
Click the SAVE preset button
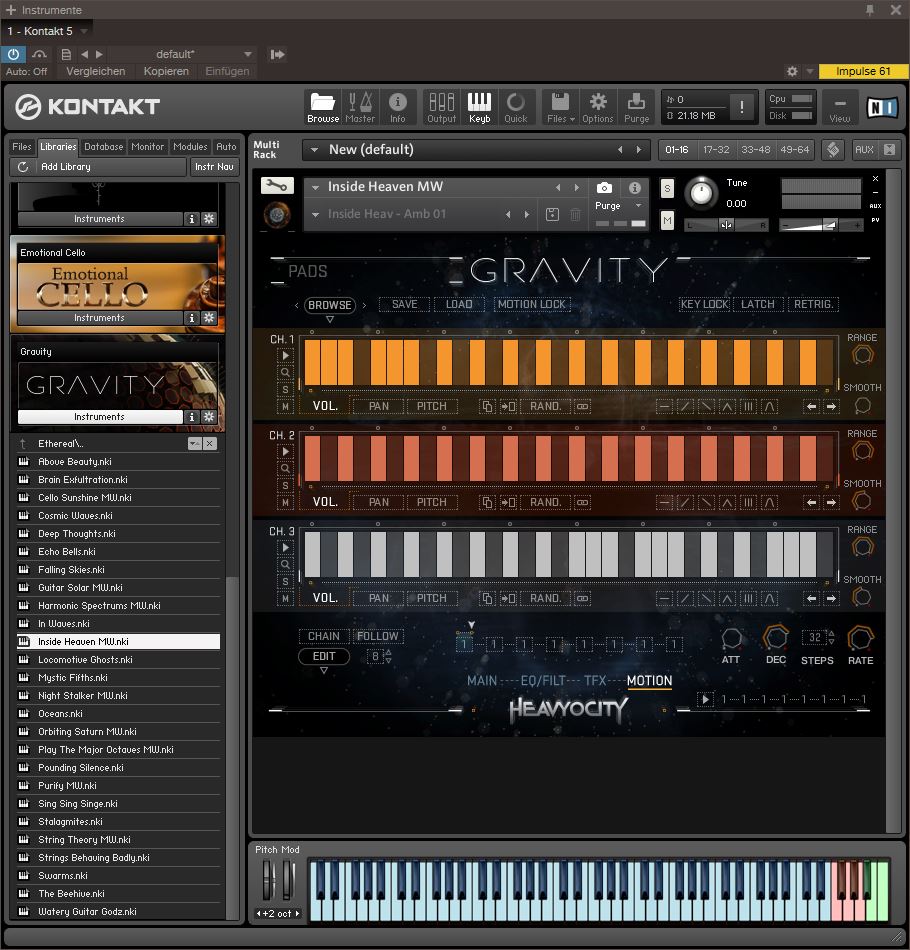(x=404, y=304)
